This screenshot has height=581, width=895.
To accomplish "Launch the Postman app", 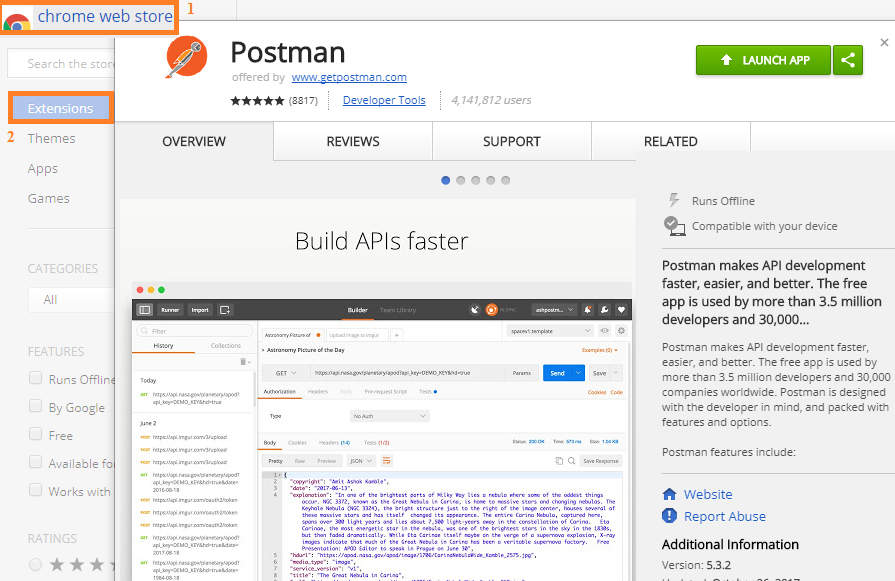I will 763,60.
